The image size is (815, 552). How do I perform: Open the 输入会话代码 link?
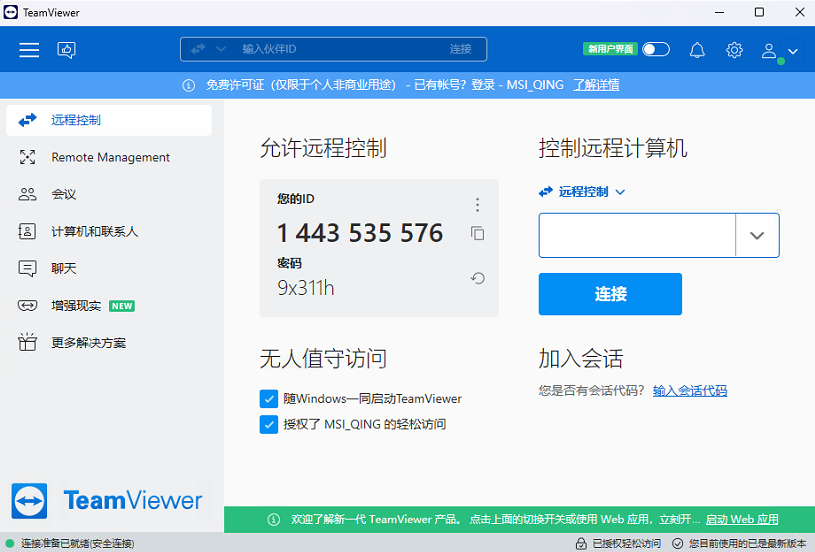coord(690,391)
